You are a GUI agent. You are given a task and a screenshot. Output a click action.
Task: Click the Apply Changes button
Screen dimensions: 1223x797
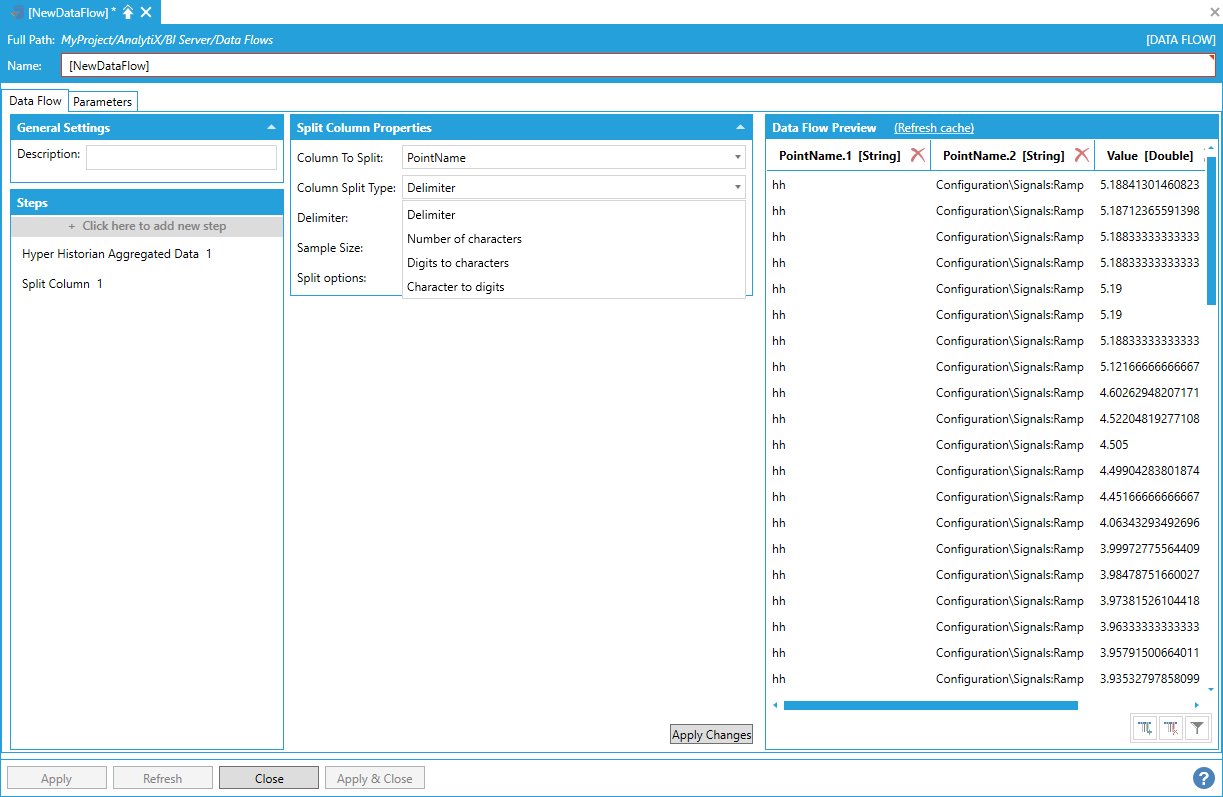711,735
